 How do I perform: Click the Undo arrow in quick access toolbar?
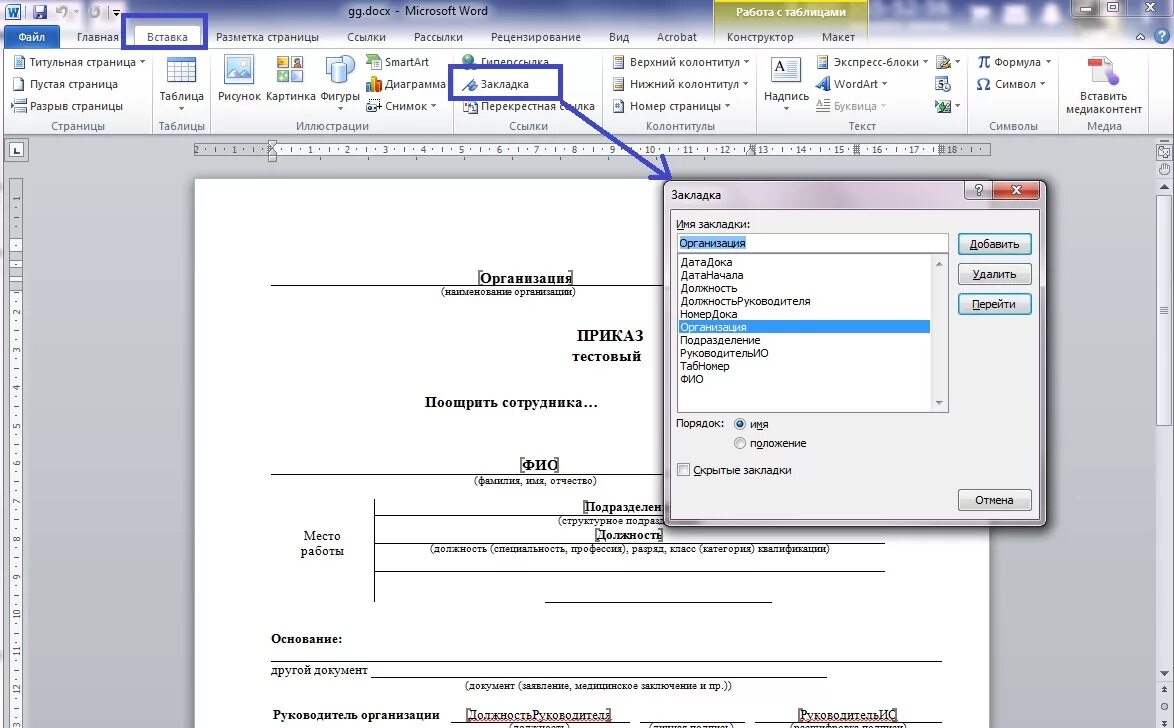62,11
